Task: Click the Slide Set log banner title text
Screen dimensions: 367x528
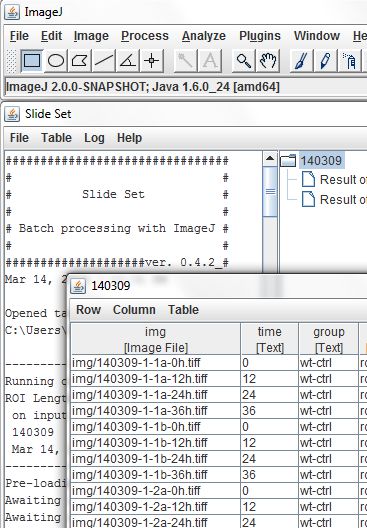Action: click(113, 194)
